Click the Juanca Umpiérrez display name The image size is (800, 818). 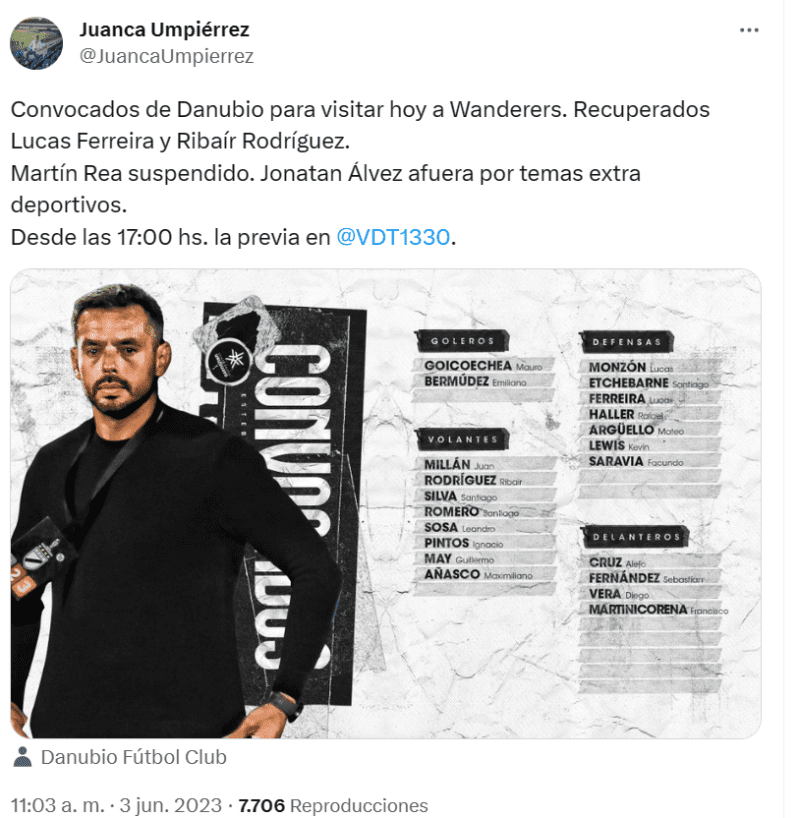point(164,30)
